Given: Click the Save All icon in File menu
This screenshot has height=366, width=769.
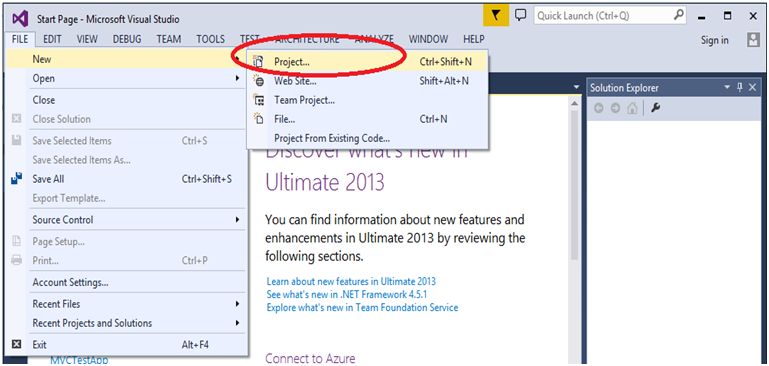Looking at the screenshot, I should pyautogui.click(x=17, y=179).
